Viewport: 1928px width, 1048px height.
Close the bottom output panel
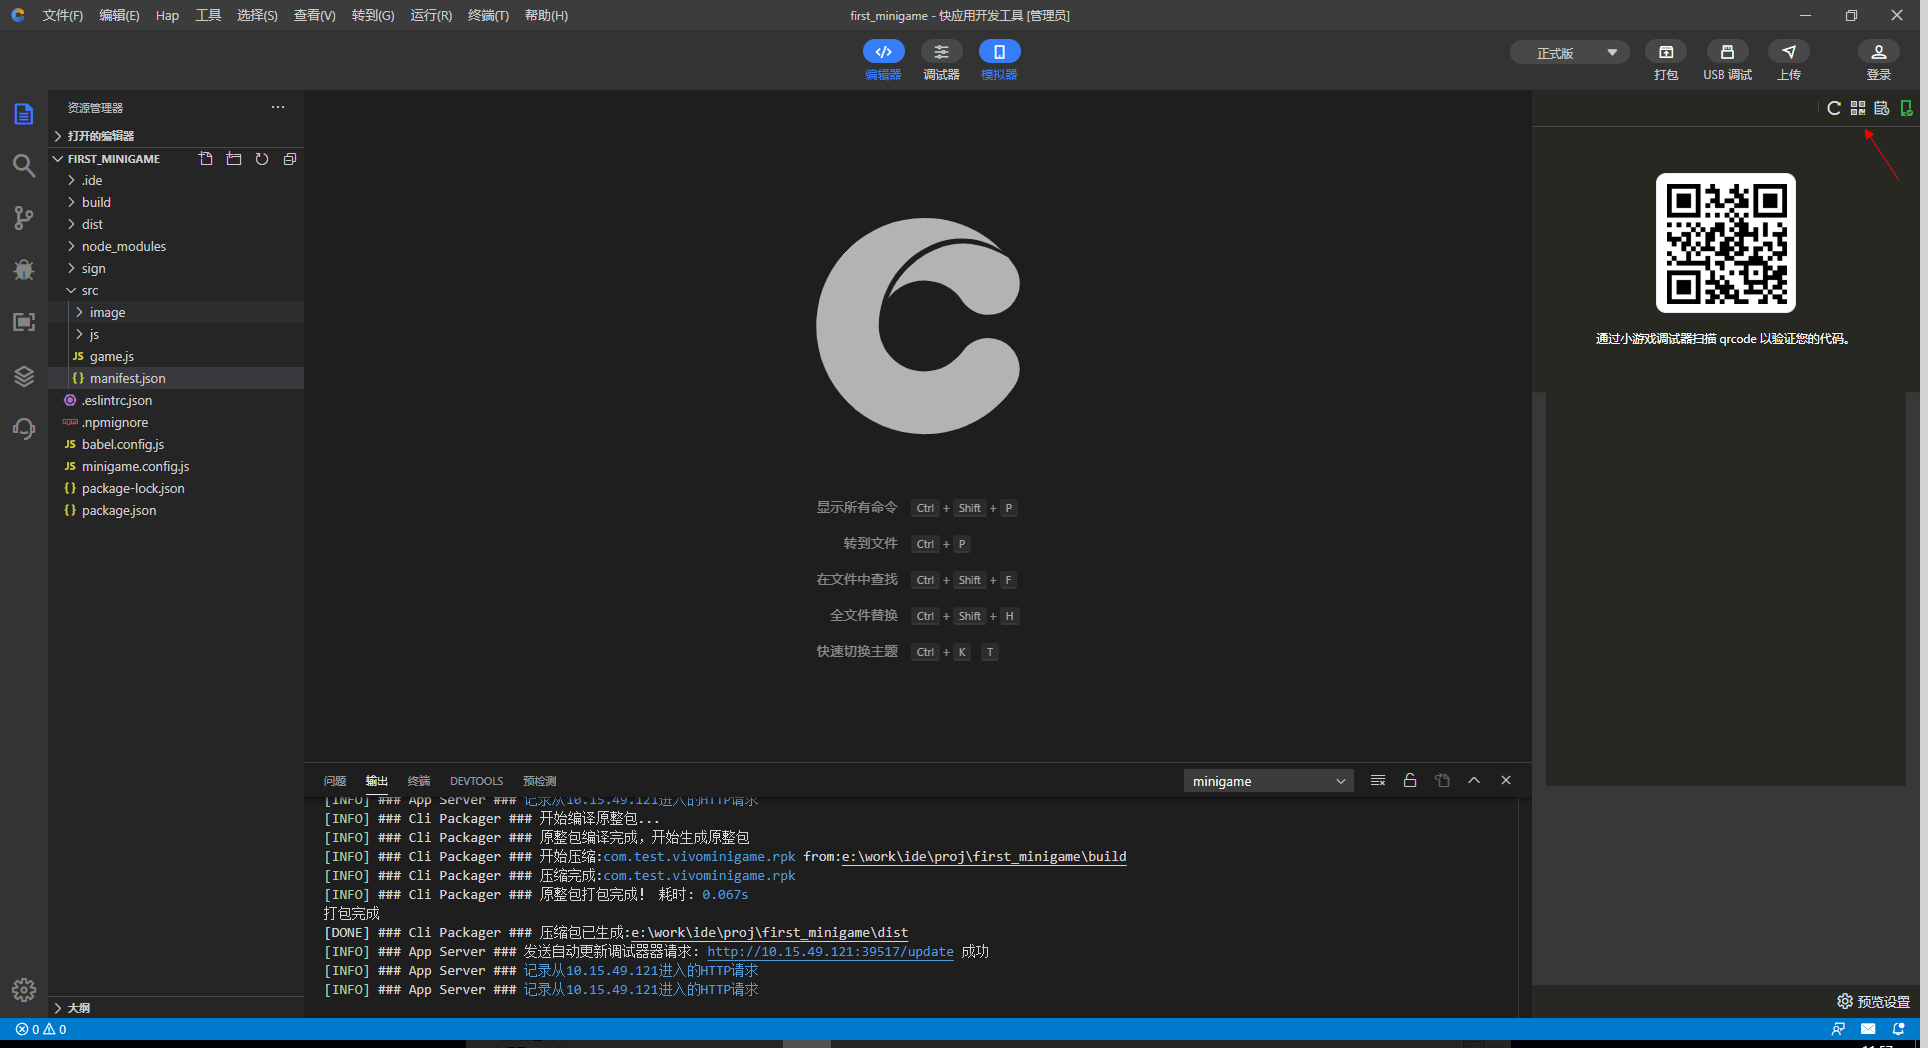click(x=1506, y=781)
